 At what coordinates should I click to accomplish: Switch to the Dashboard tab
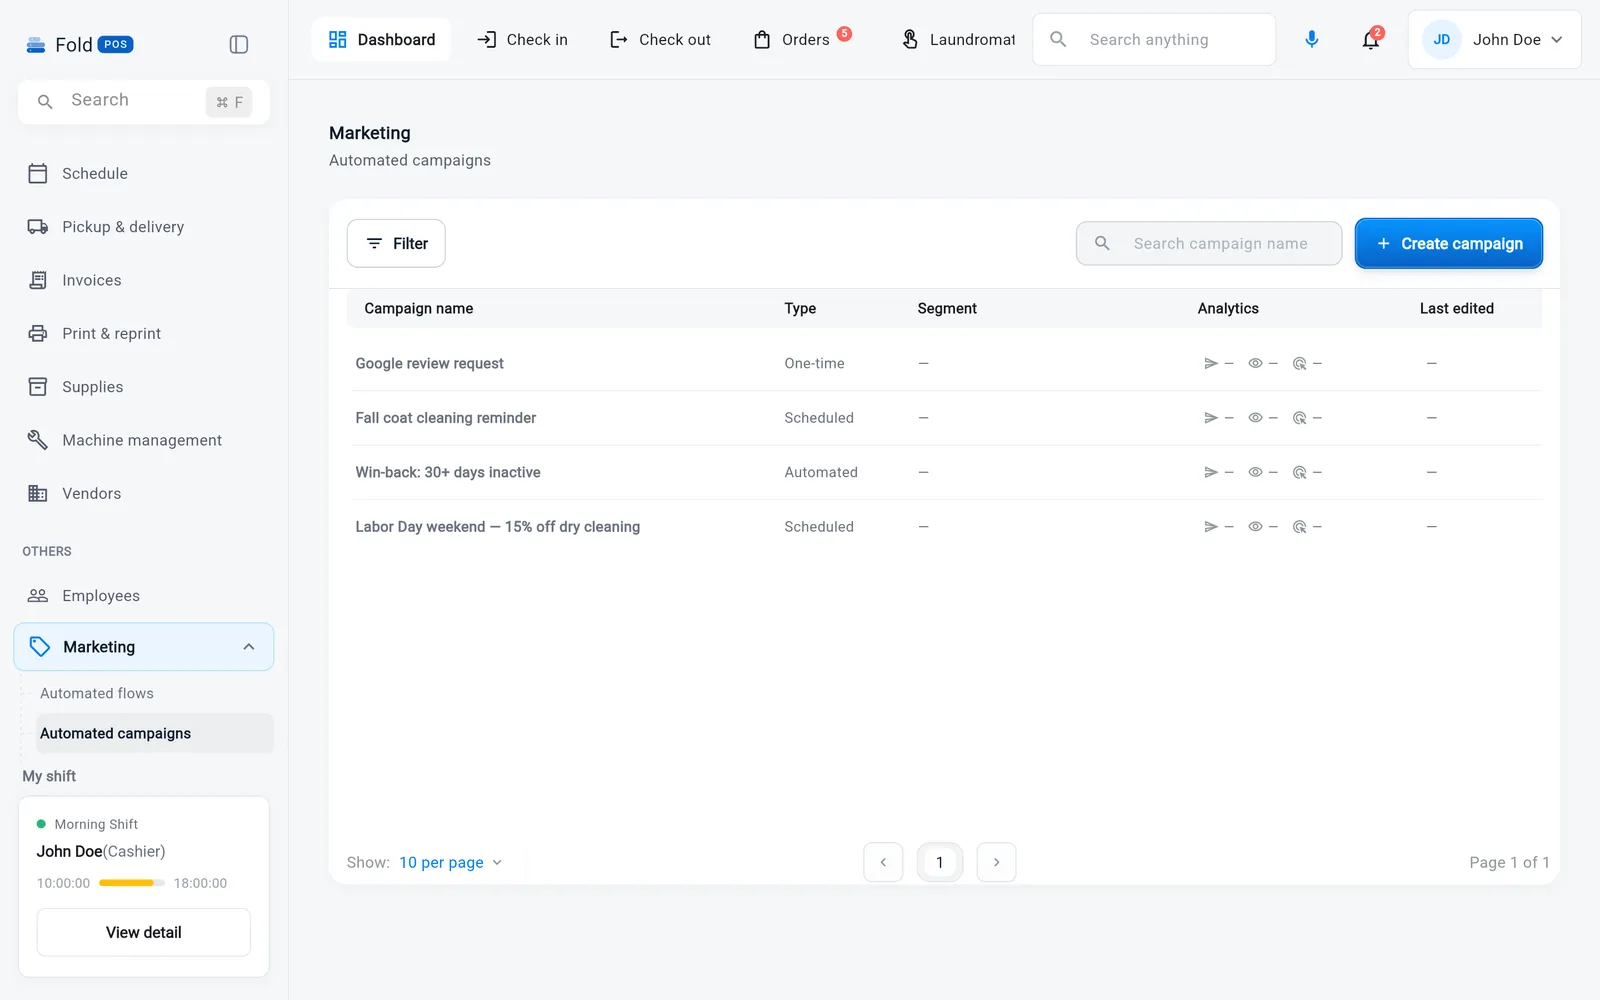point(381,39)
